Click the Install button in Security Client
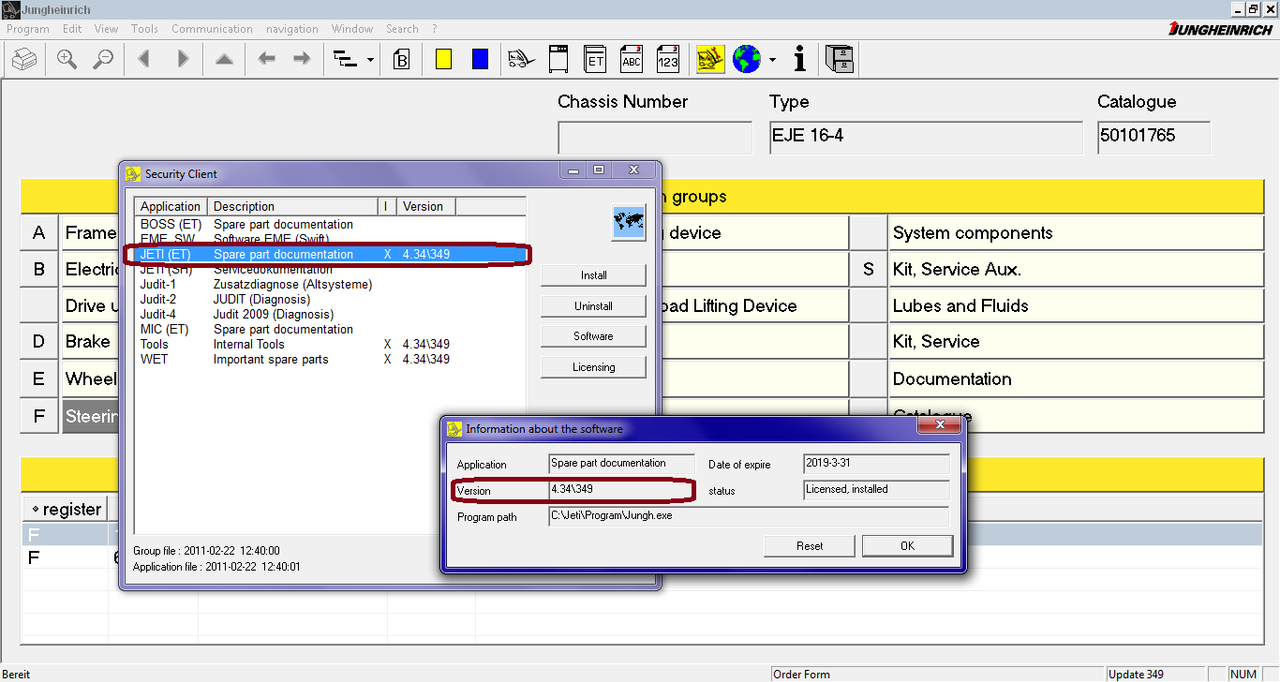1280x682 pixels. click(594, 275)
